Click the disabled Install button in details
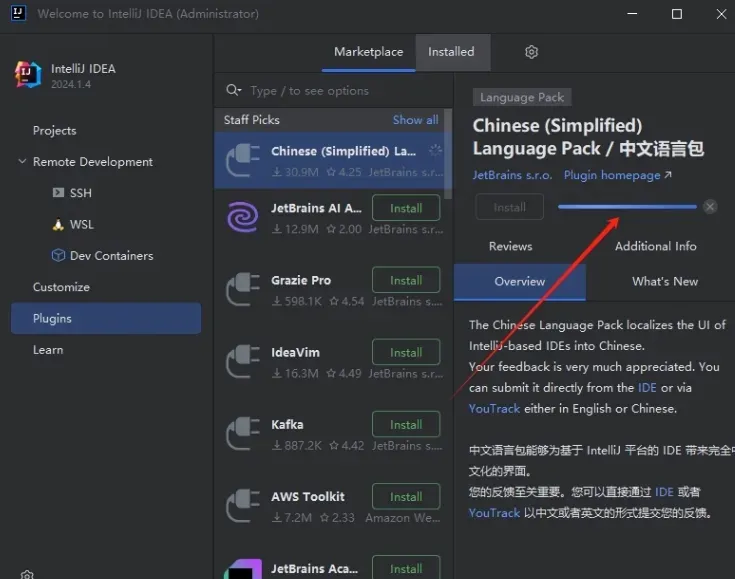 (x=510, y=207)
